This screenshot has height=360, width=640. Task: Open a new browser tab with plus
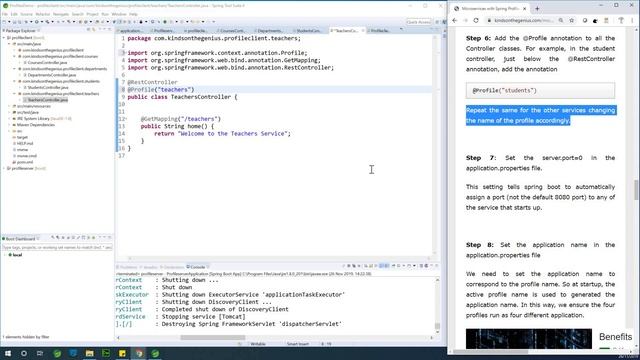537,8
